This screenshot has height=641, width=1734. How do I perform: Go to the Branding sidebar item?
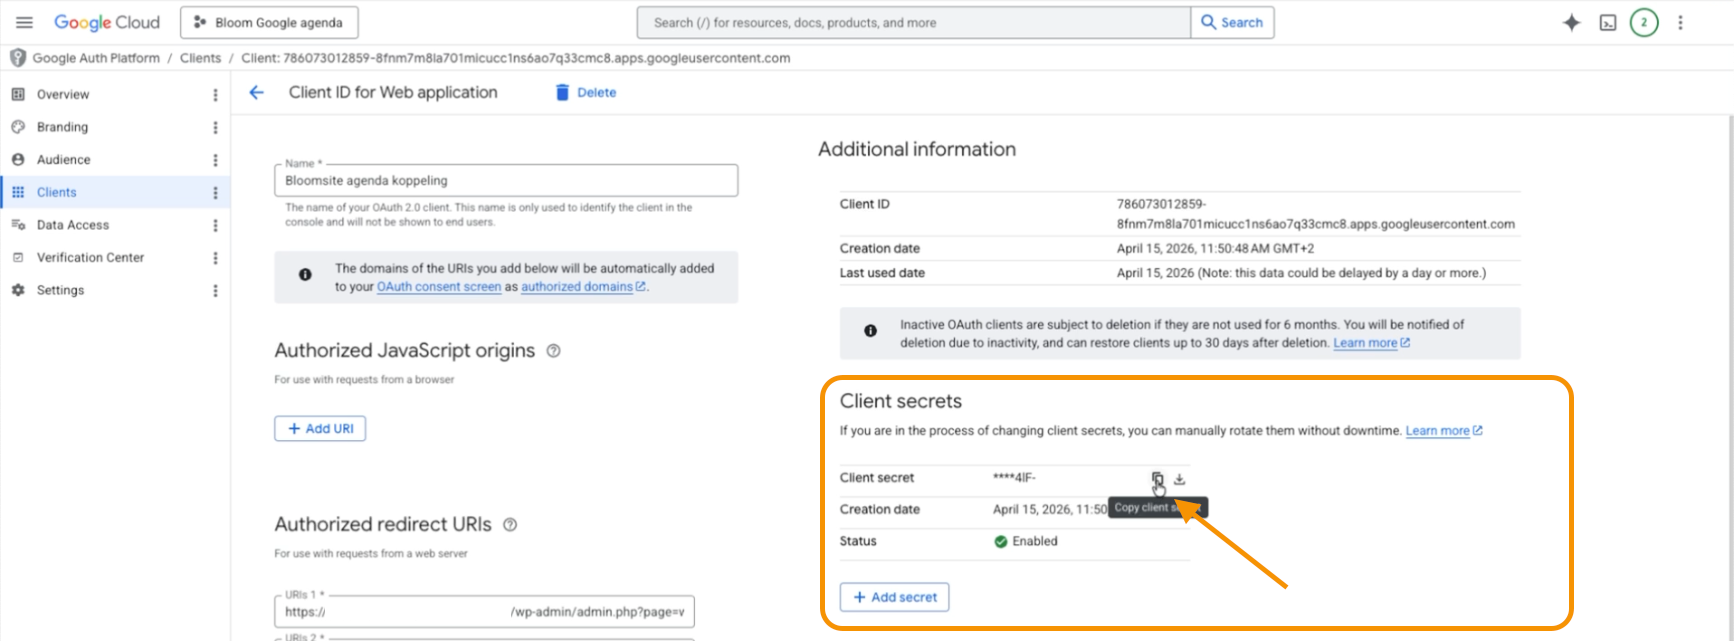pyautogui.click(x=62, y=127)
